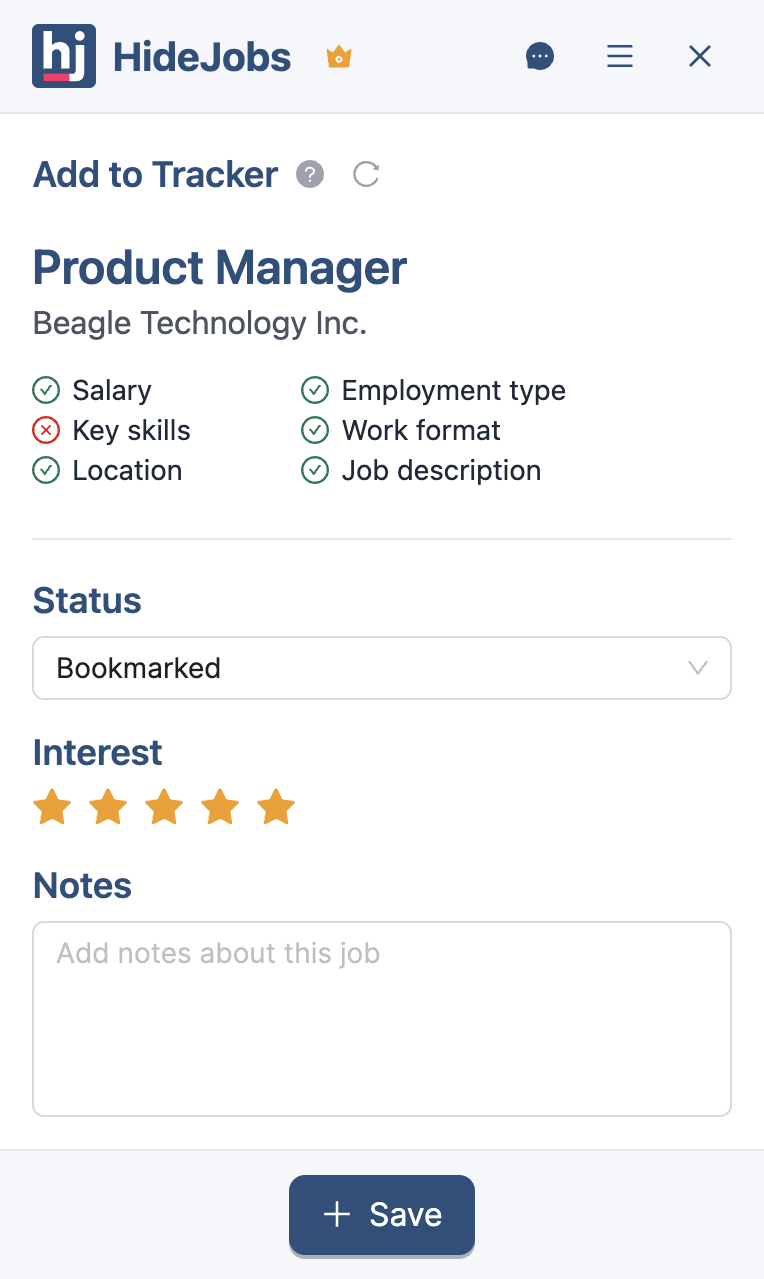The width and height of the screenshot is (764, 1279).
Task: Open the Add to Tracker section
Action: pyautogui.click(x=155, y=174)
